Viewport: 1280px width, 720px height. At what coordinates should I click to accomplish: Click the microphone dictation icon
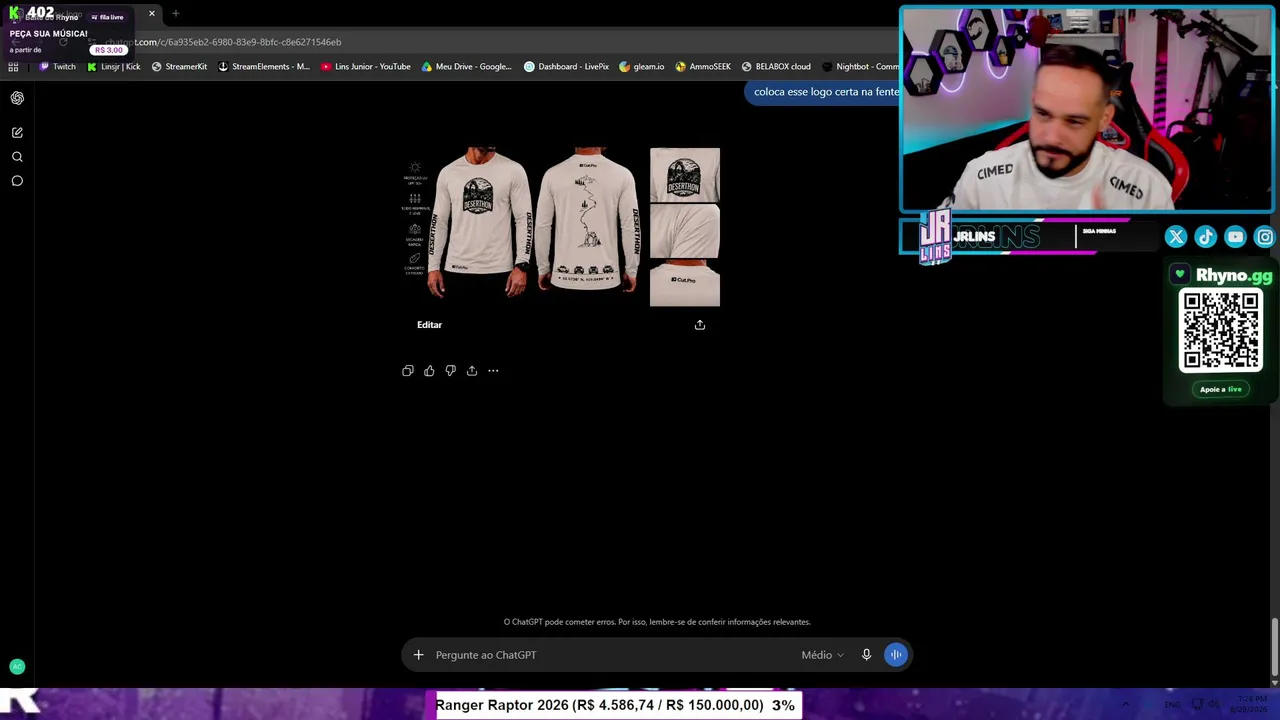(867, 655)
